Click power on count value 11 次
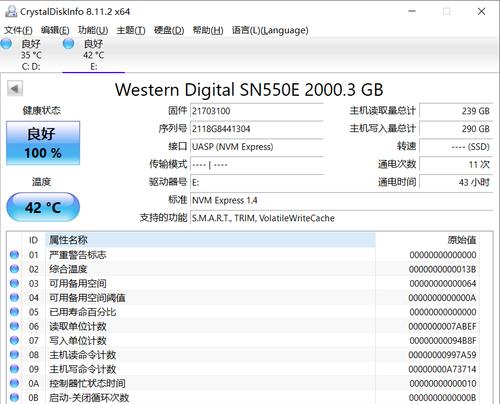This screenshot has width=500, height=404. [x=456, y=165]
